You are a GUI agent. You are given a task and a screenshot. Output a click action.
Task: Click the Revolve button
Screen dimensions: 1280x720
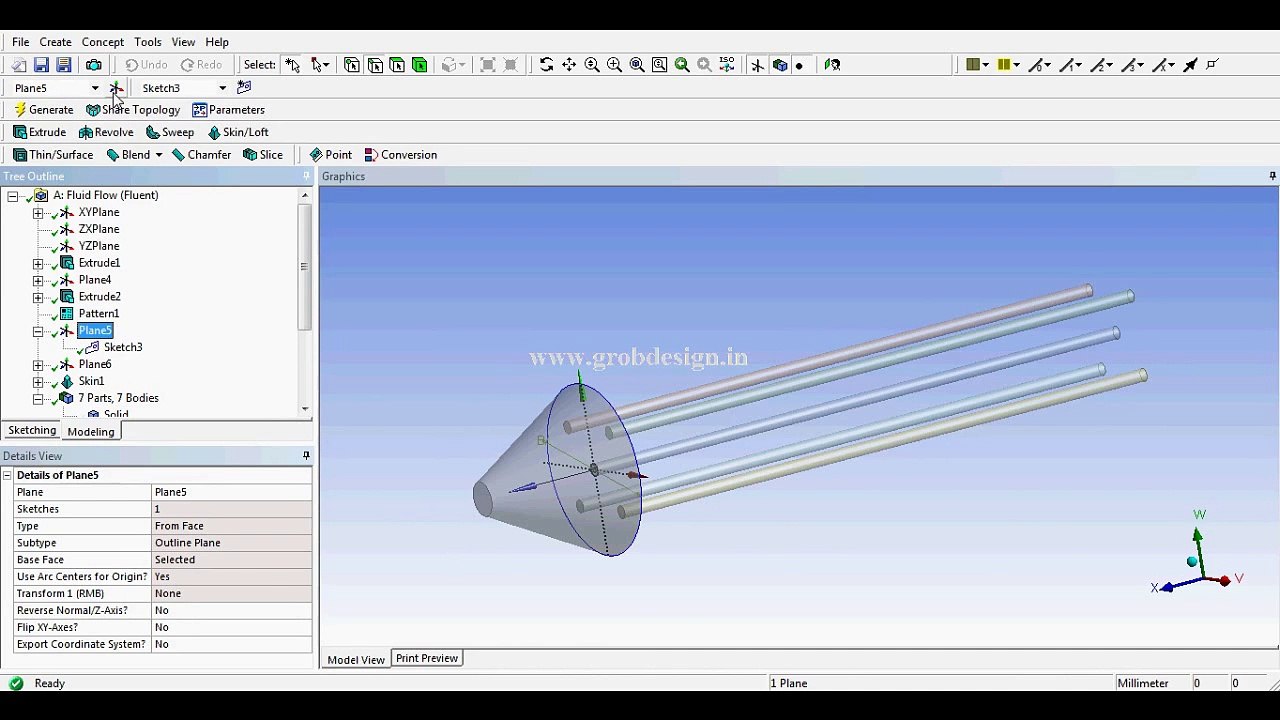tap(106, 132)
